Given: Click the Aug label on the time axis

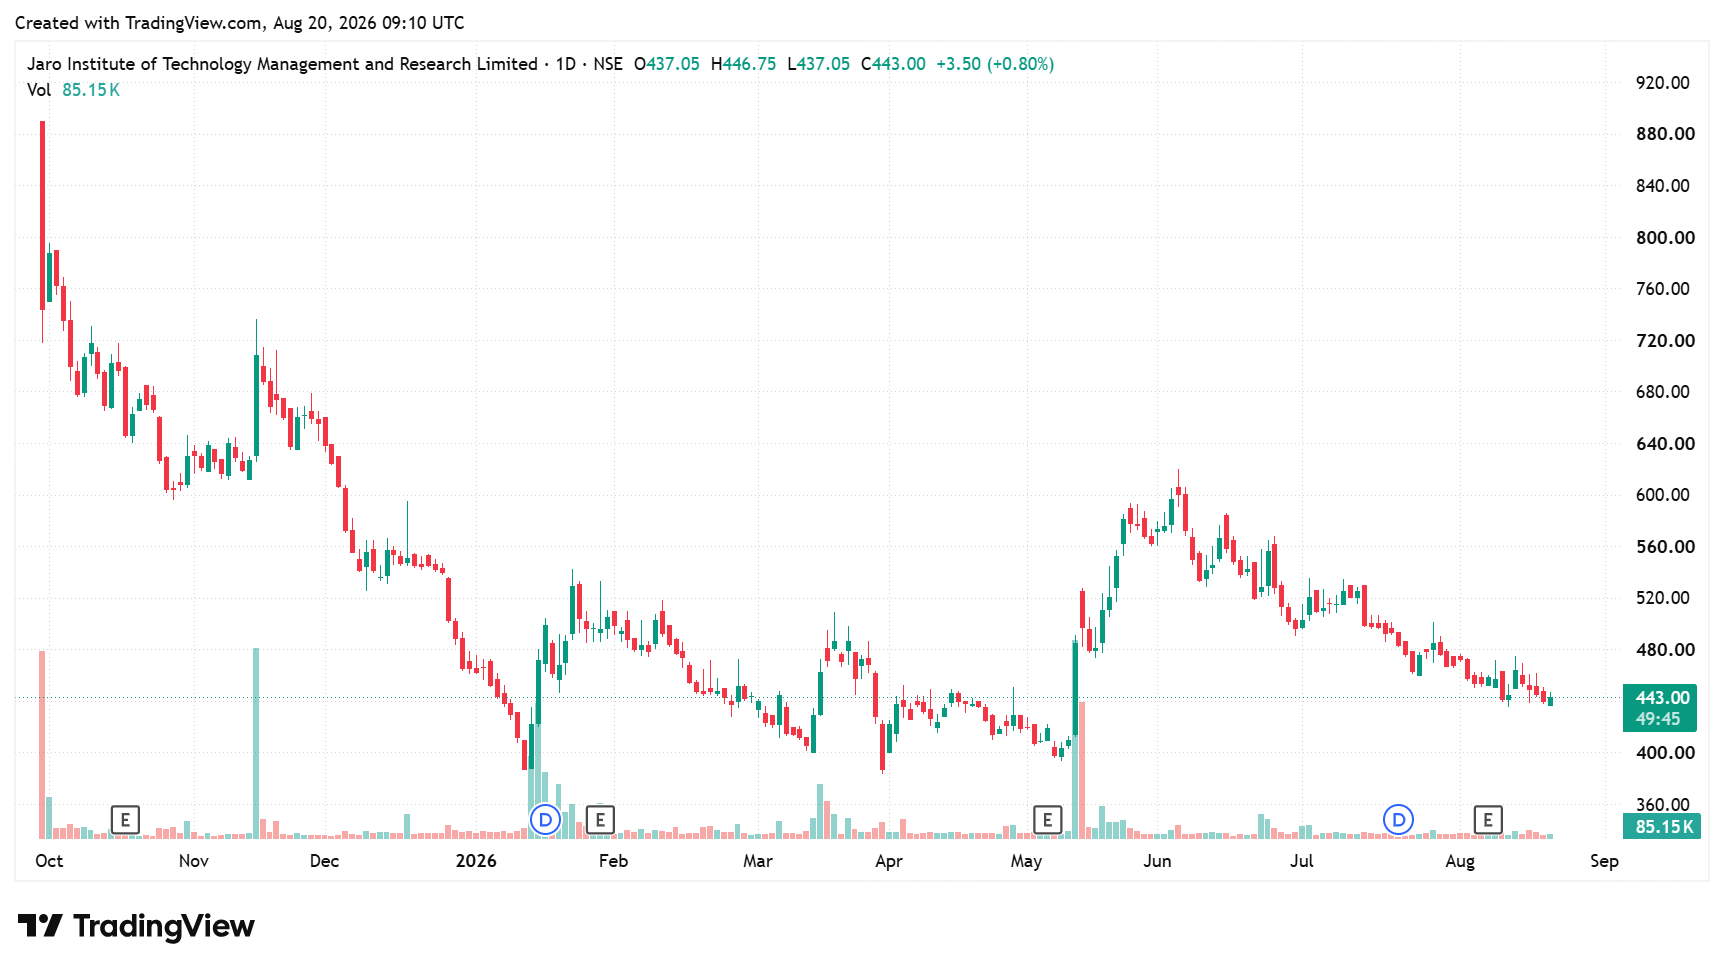Looking at the screenshot, I should pyautogui.click(x=1460, y=861).
